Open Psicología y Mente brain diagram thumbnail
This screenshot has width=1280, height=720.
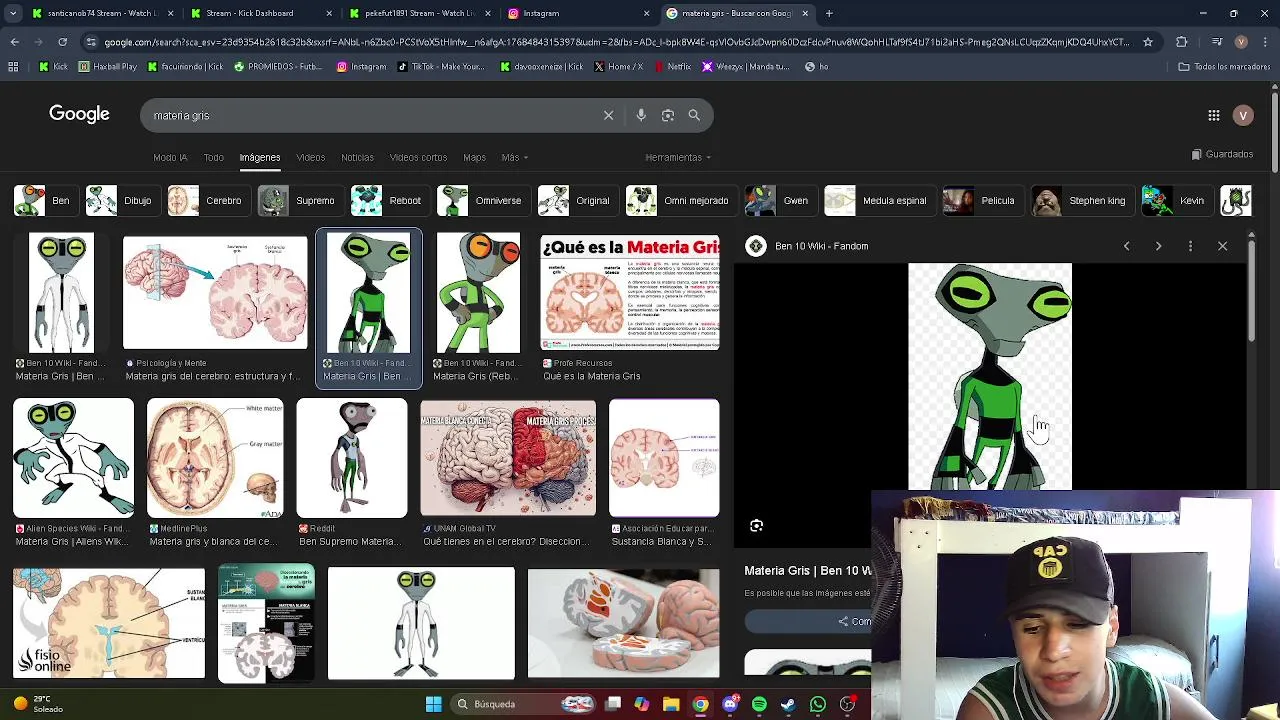(x=215, y=293)
